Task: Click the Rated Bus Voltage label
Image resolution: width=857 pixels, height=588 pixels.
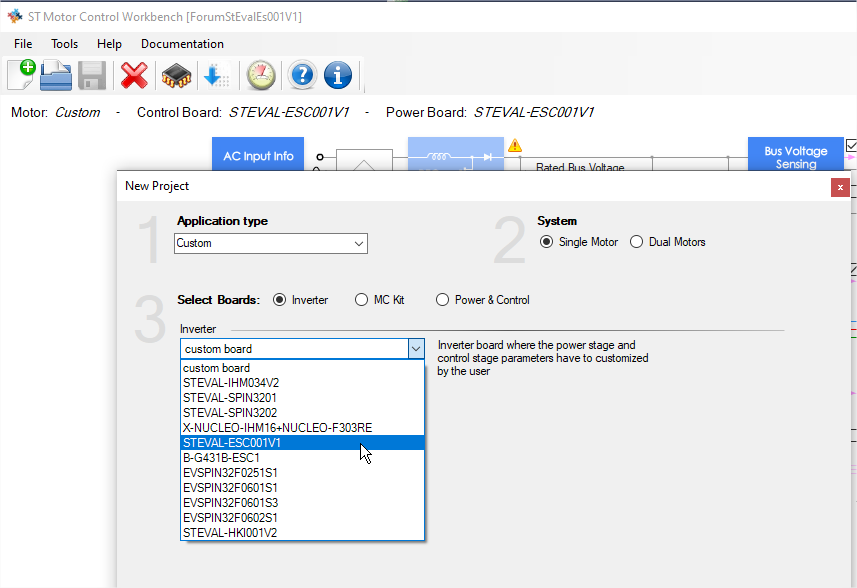Action: (x=580, y=167)
